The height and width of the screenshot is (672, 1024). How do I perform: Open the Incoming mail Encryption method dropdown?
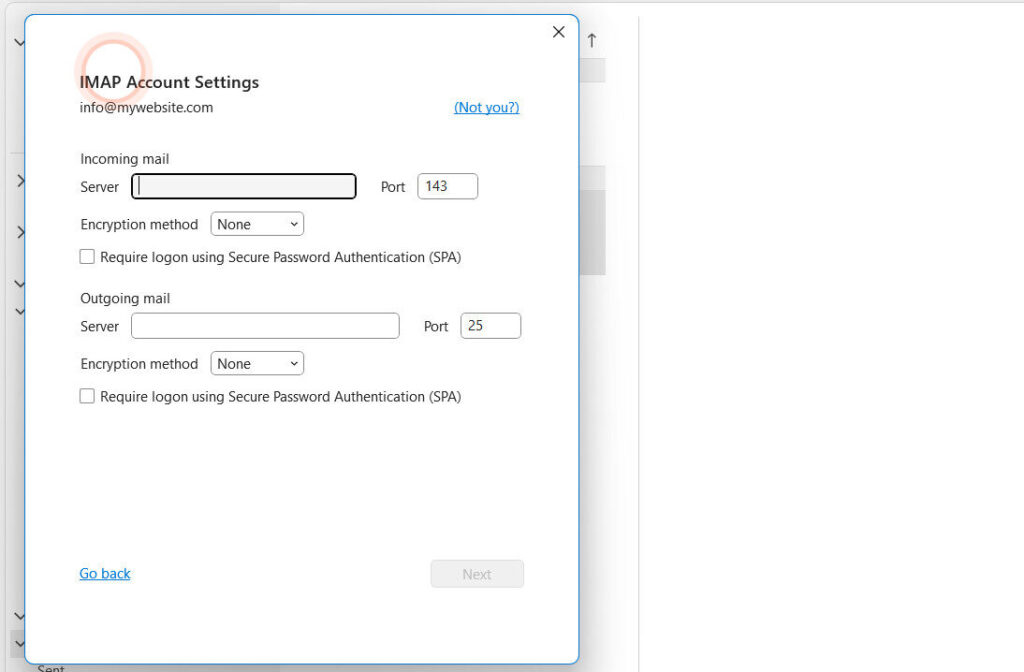coord(257,224)
